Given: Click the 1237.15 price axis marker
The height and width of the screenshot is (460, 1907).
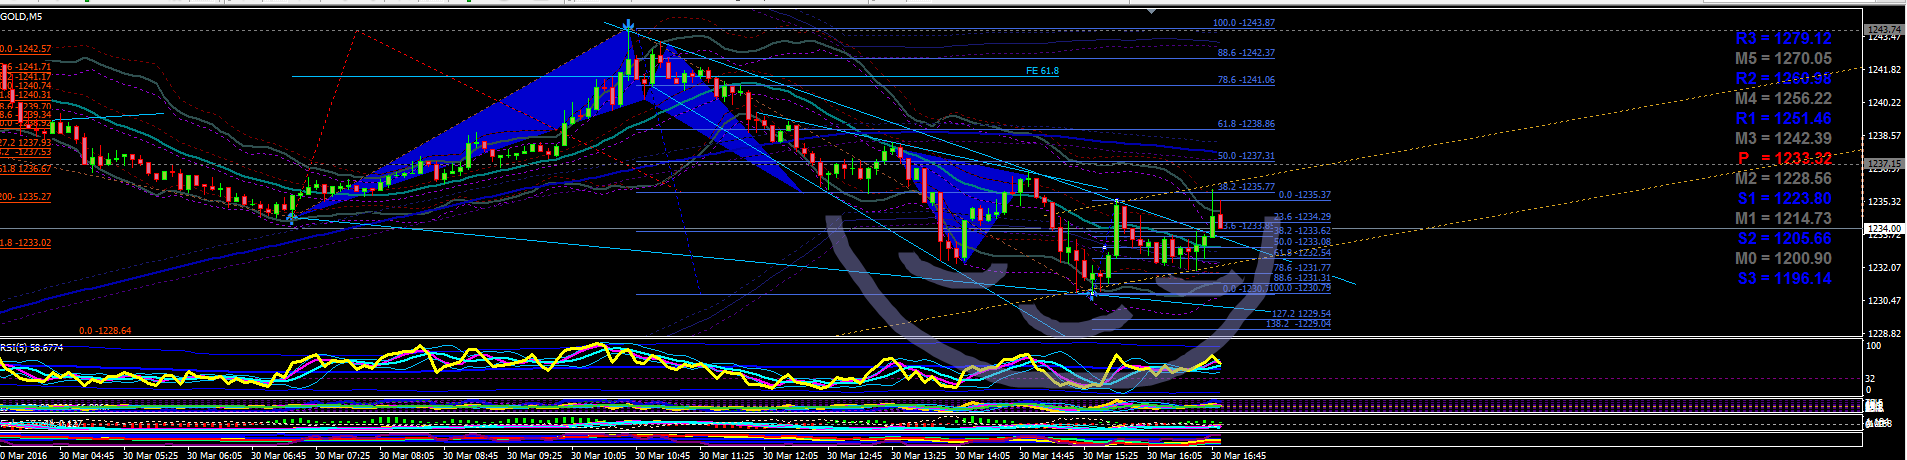Looking at the screenshot, I should (1884, 163).
